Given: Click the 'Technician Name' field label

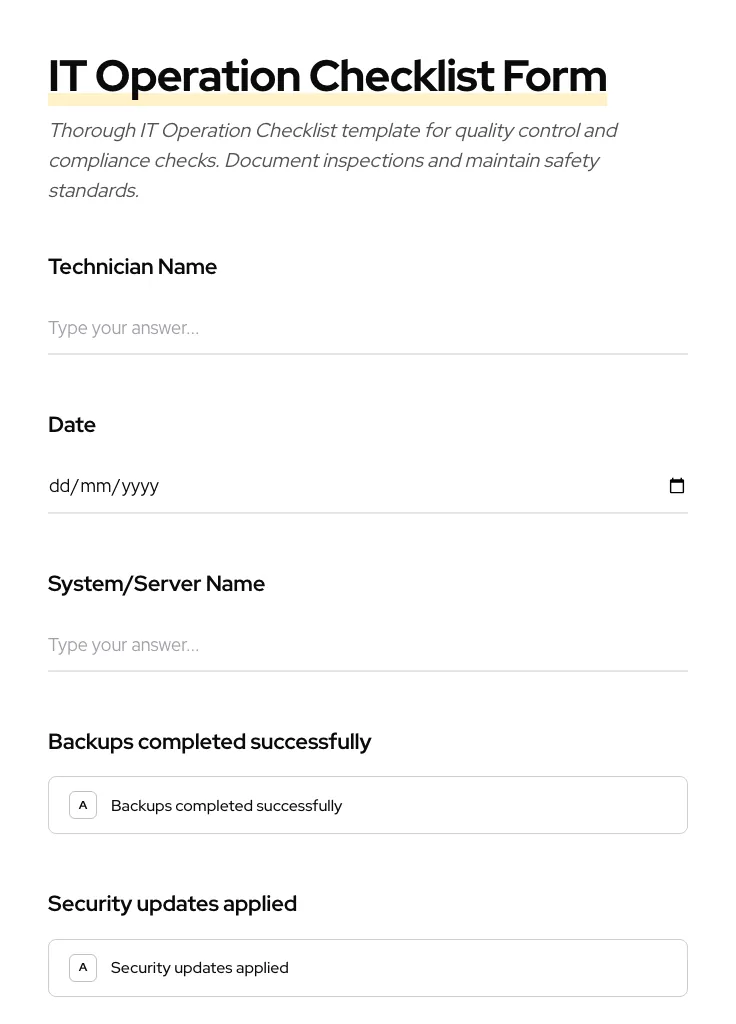Looking at the screenshot, I should pos(132,266).
